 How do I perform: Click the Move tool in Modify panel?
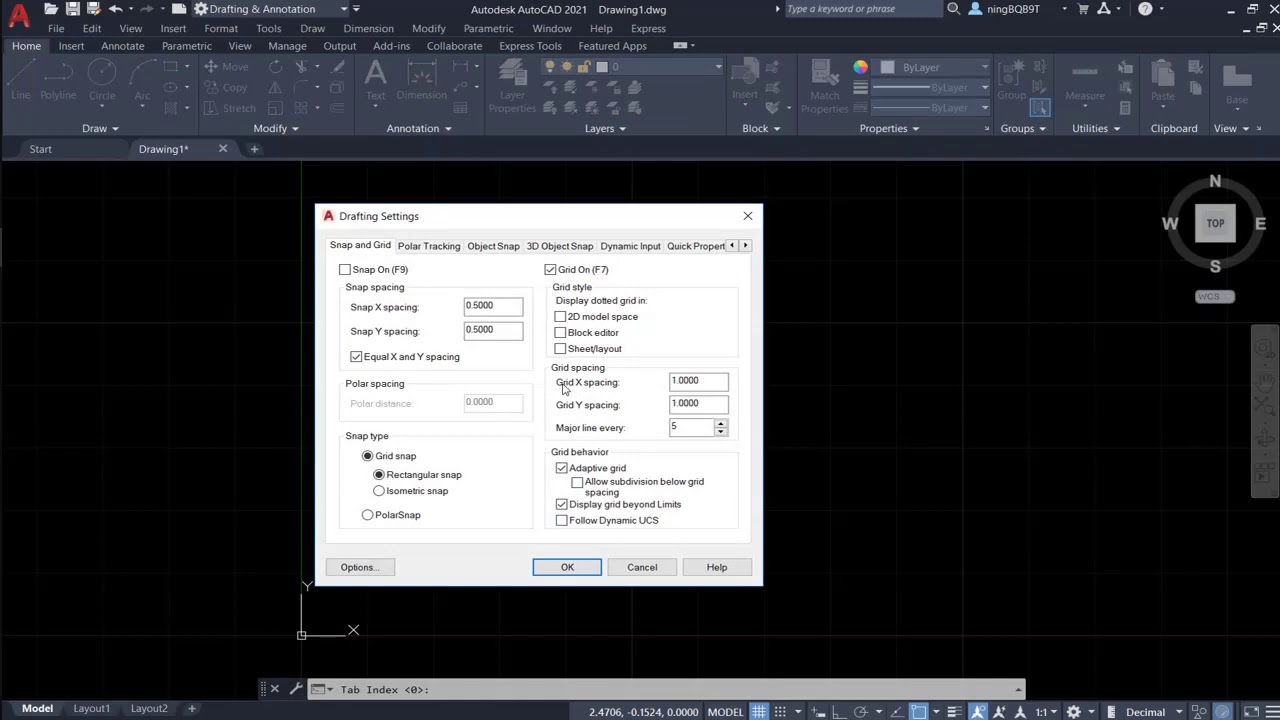227,67
